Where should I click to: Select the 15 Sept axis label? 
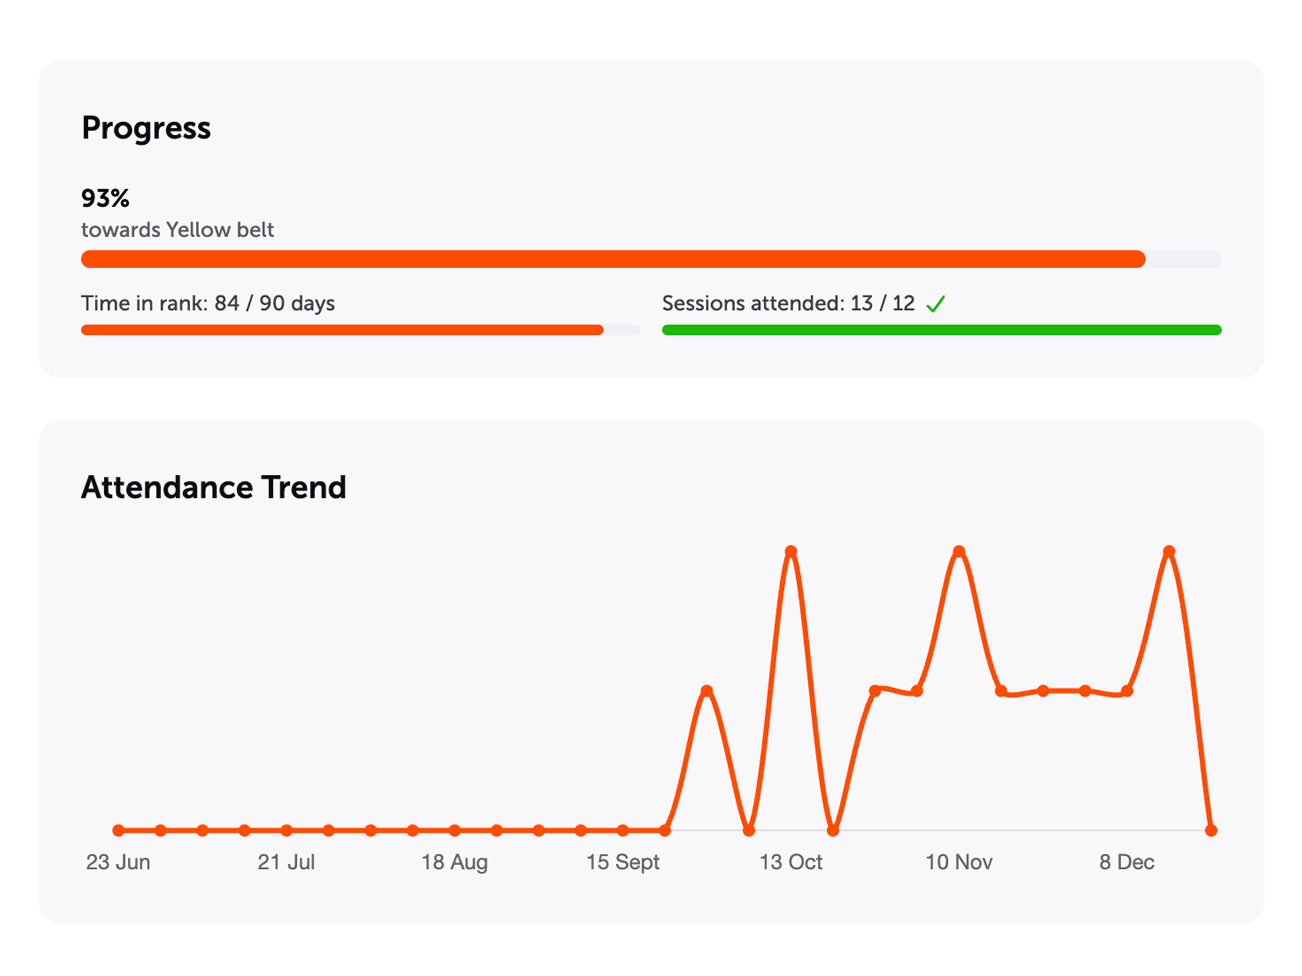coord(624,862)
